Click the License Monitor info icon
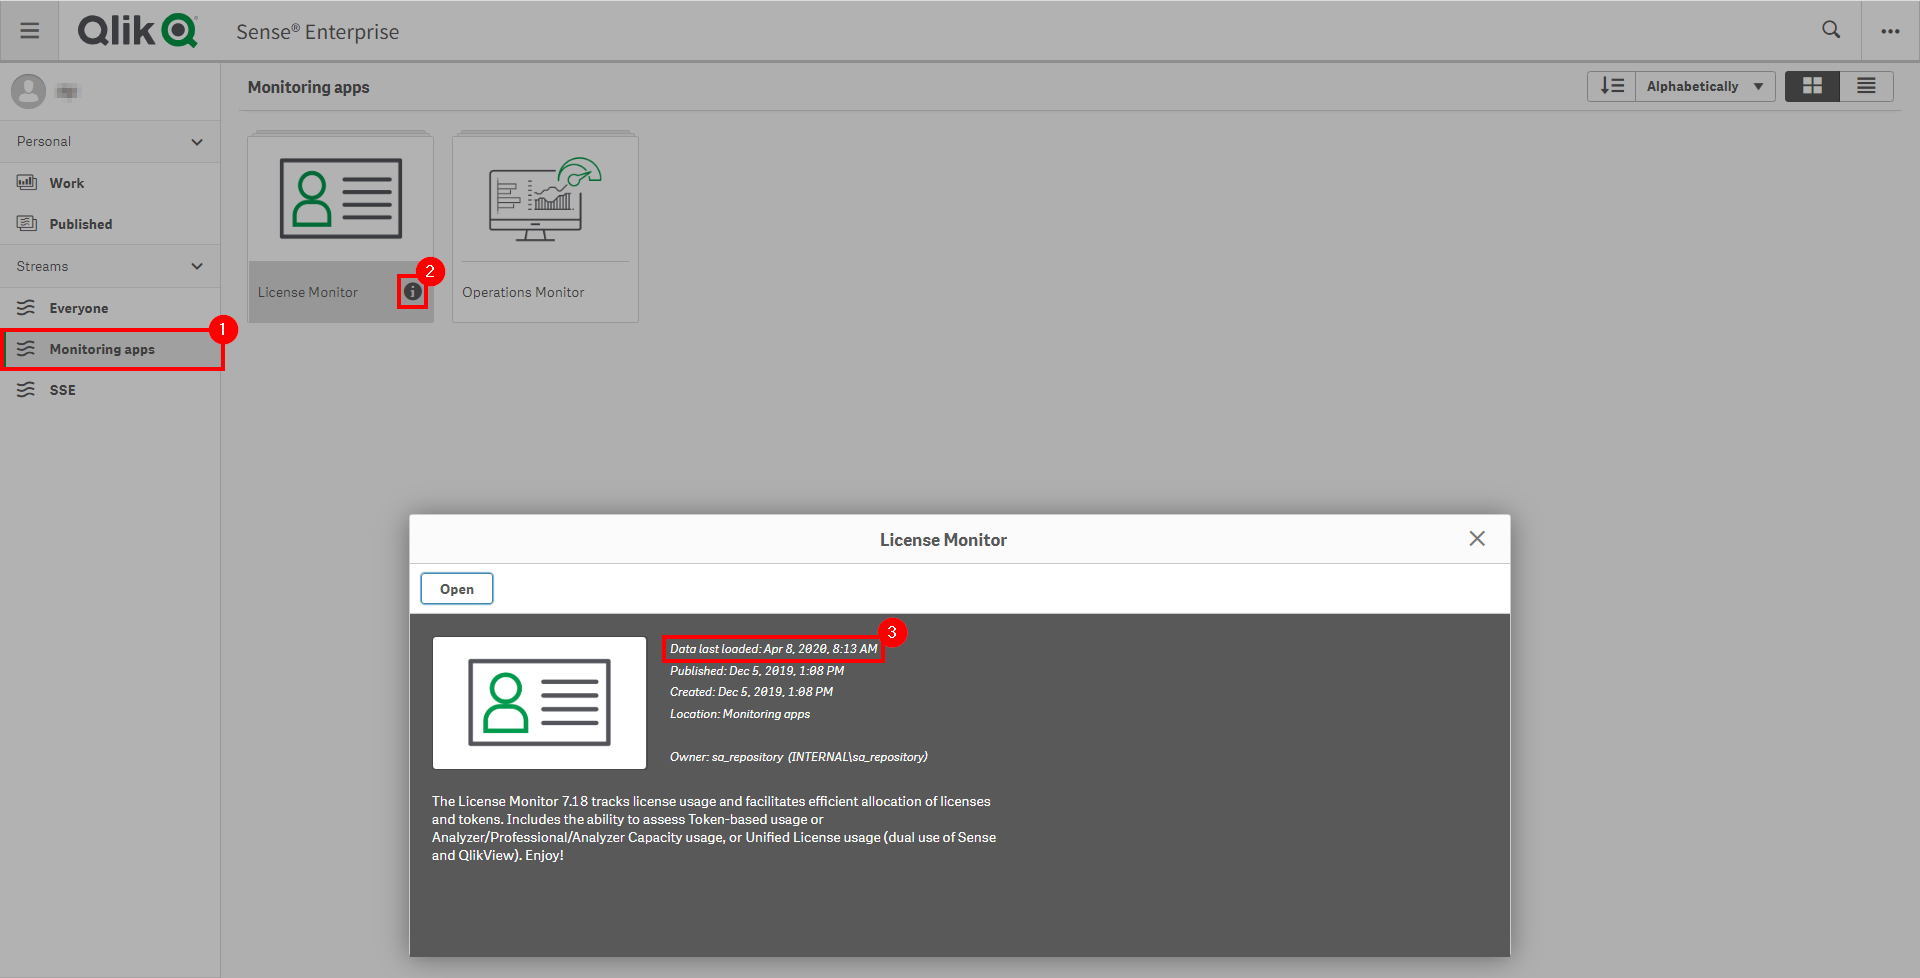Screen dimensions: 1920x978 (x=413, y=292)
